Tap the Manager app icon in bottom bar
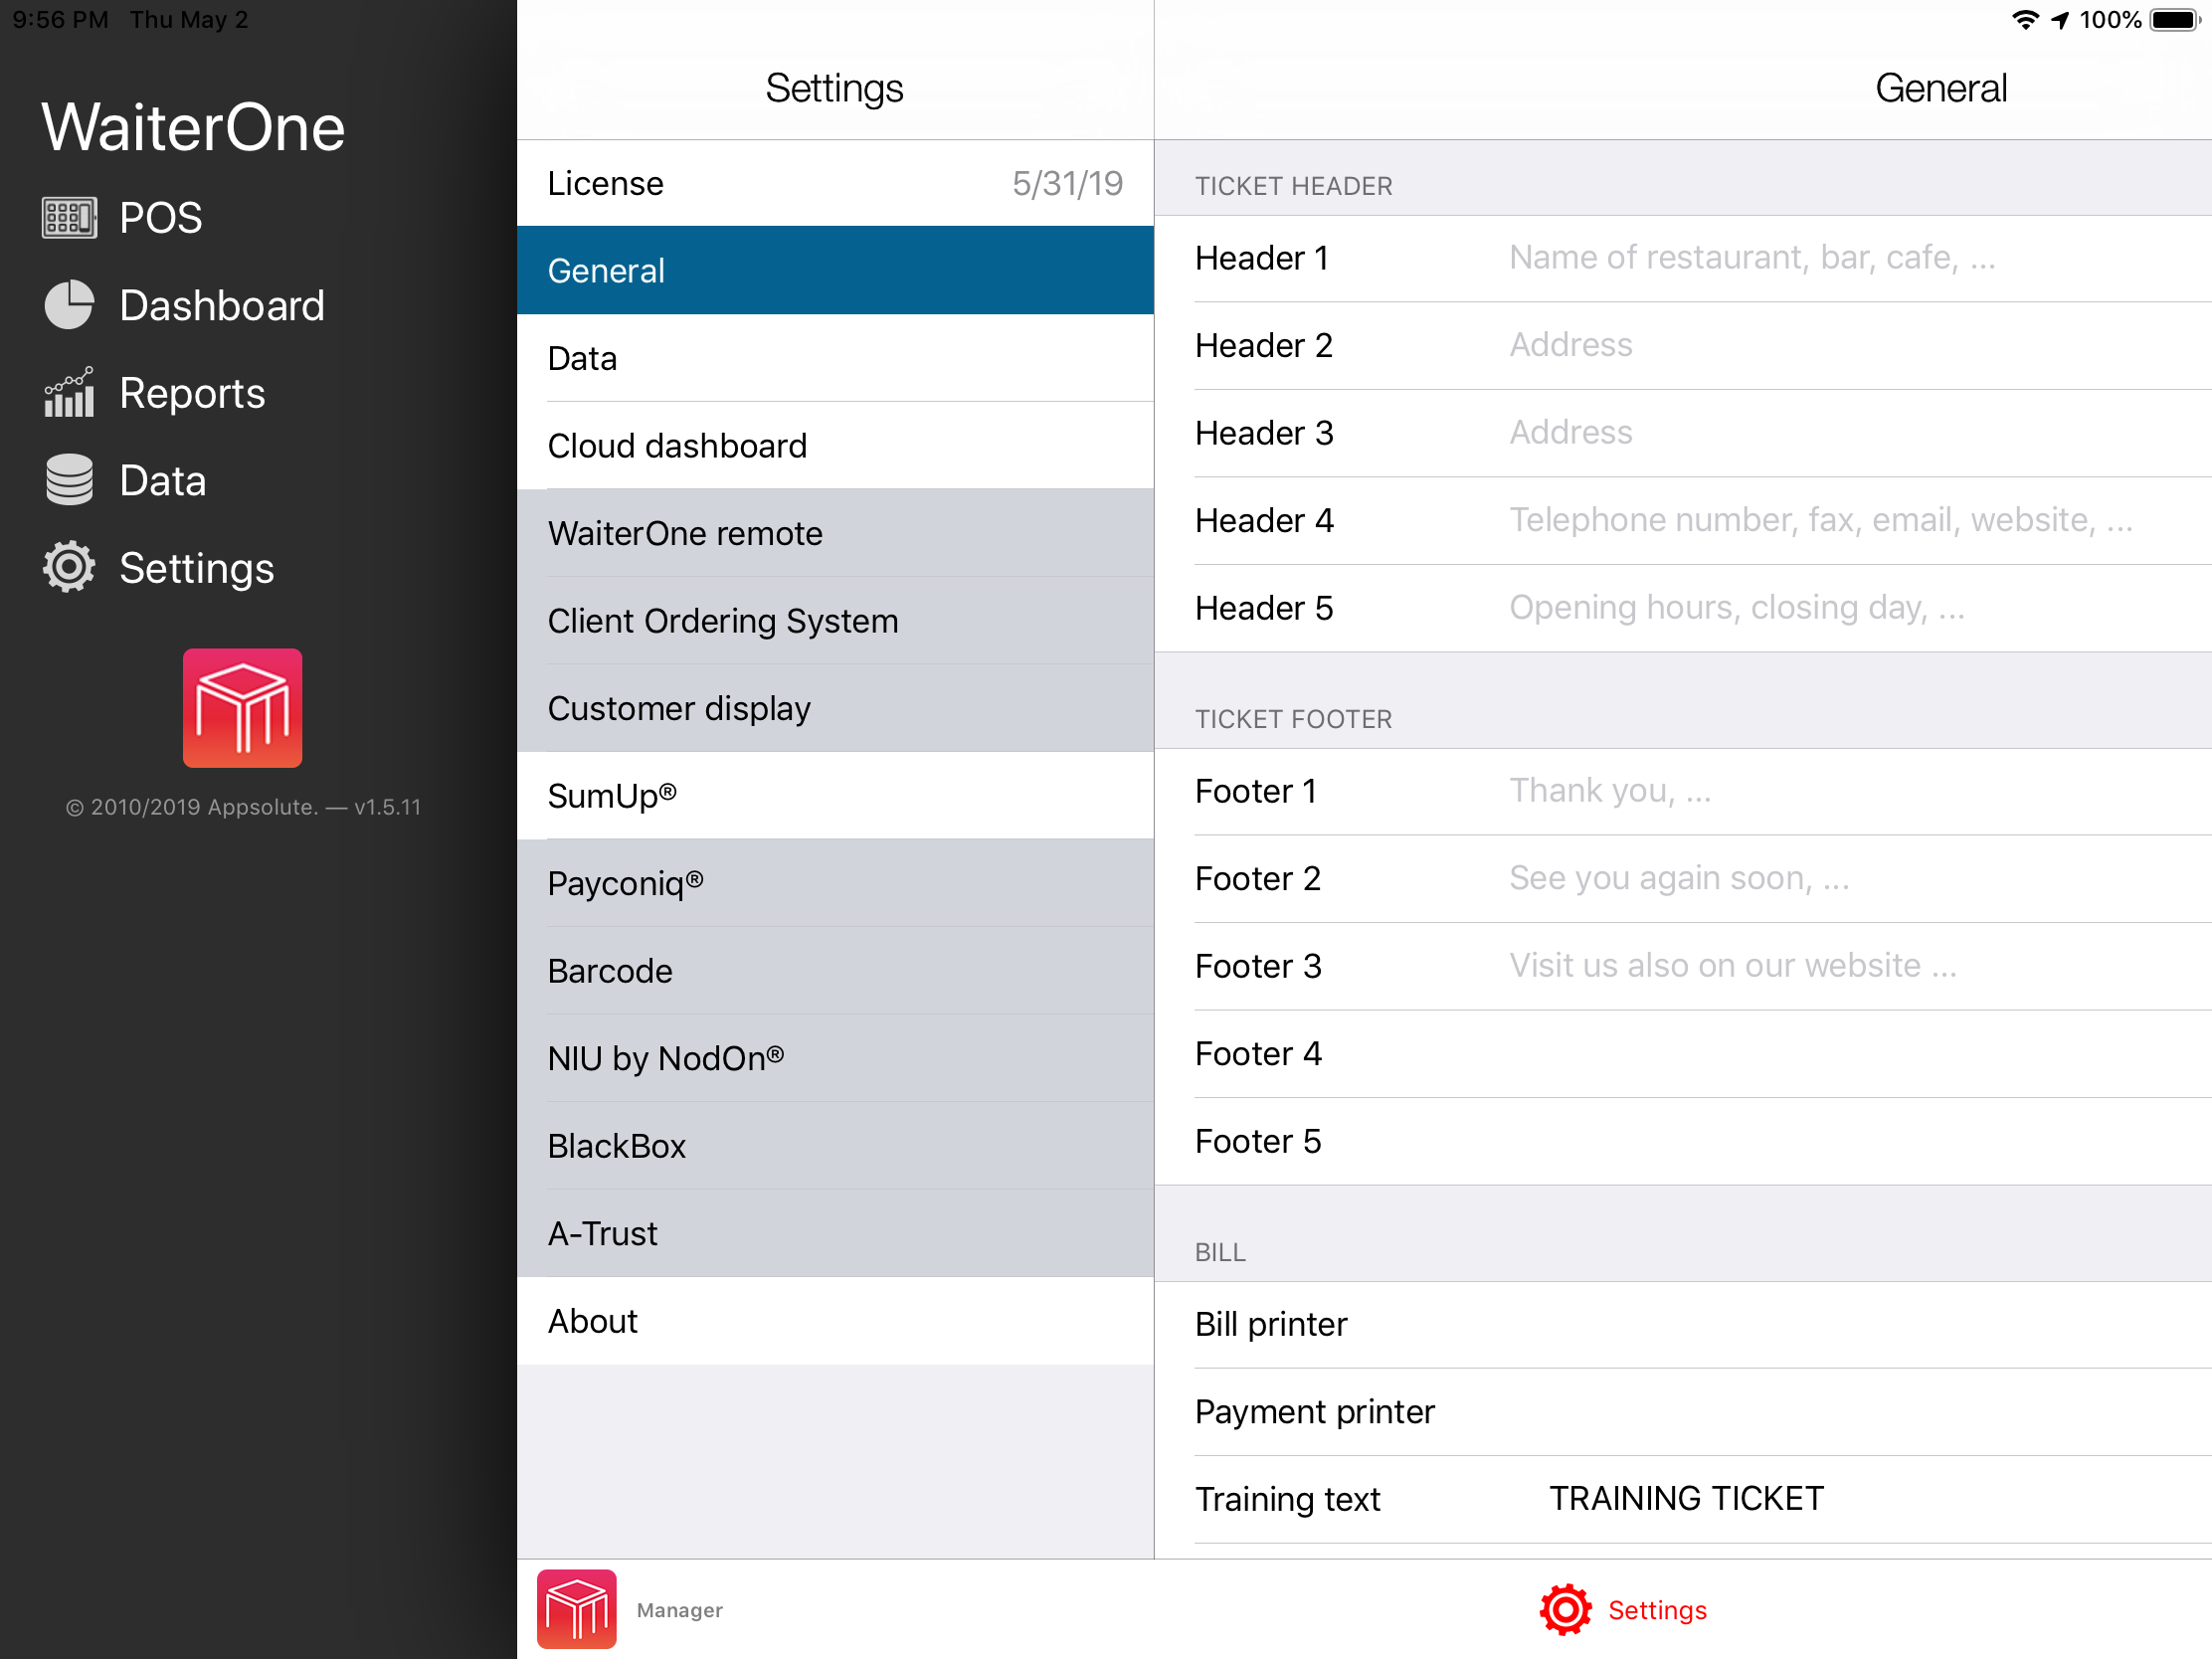This screenshot has width=2212, height=1659. click(577, 1609)
